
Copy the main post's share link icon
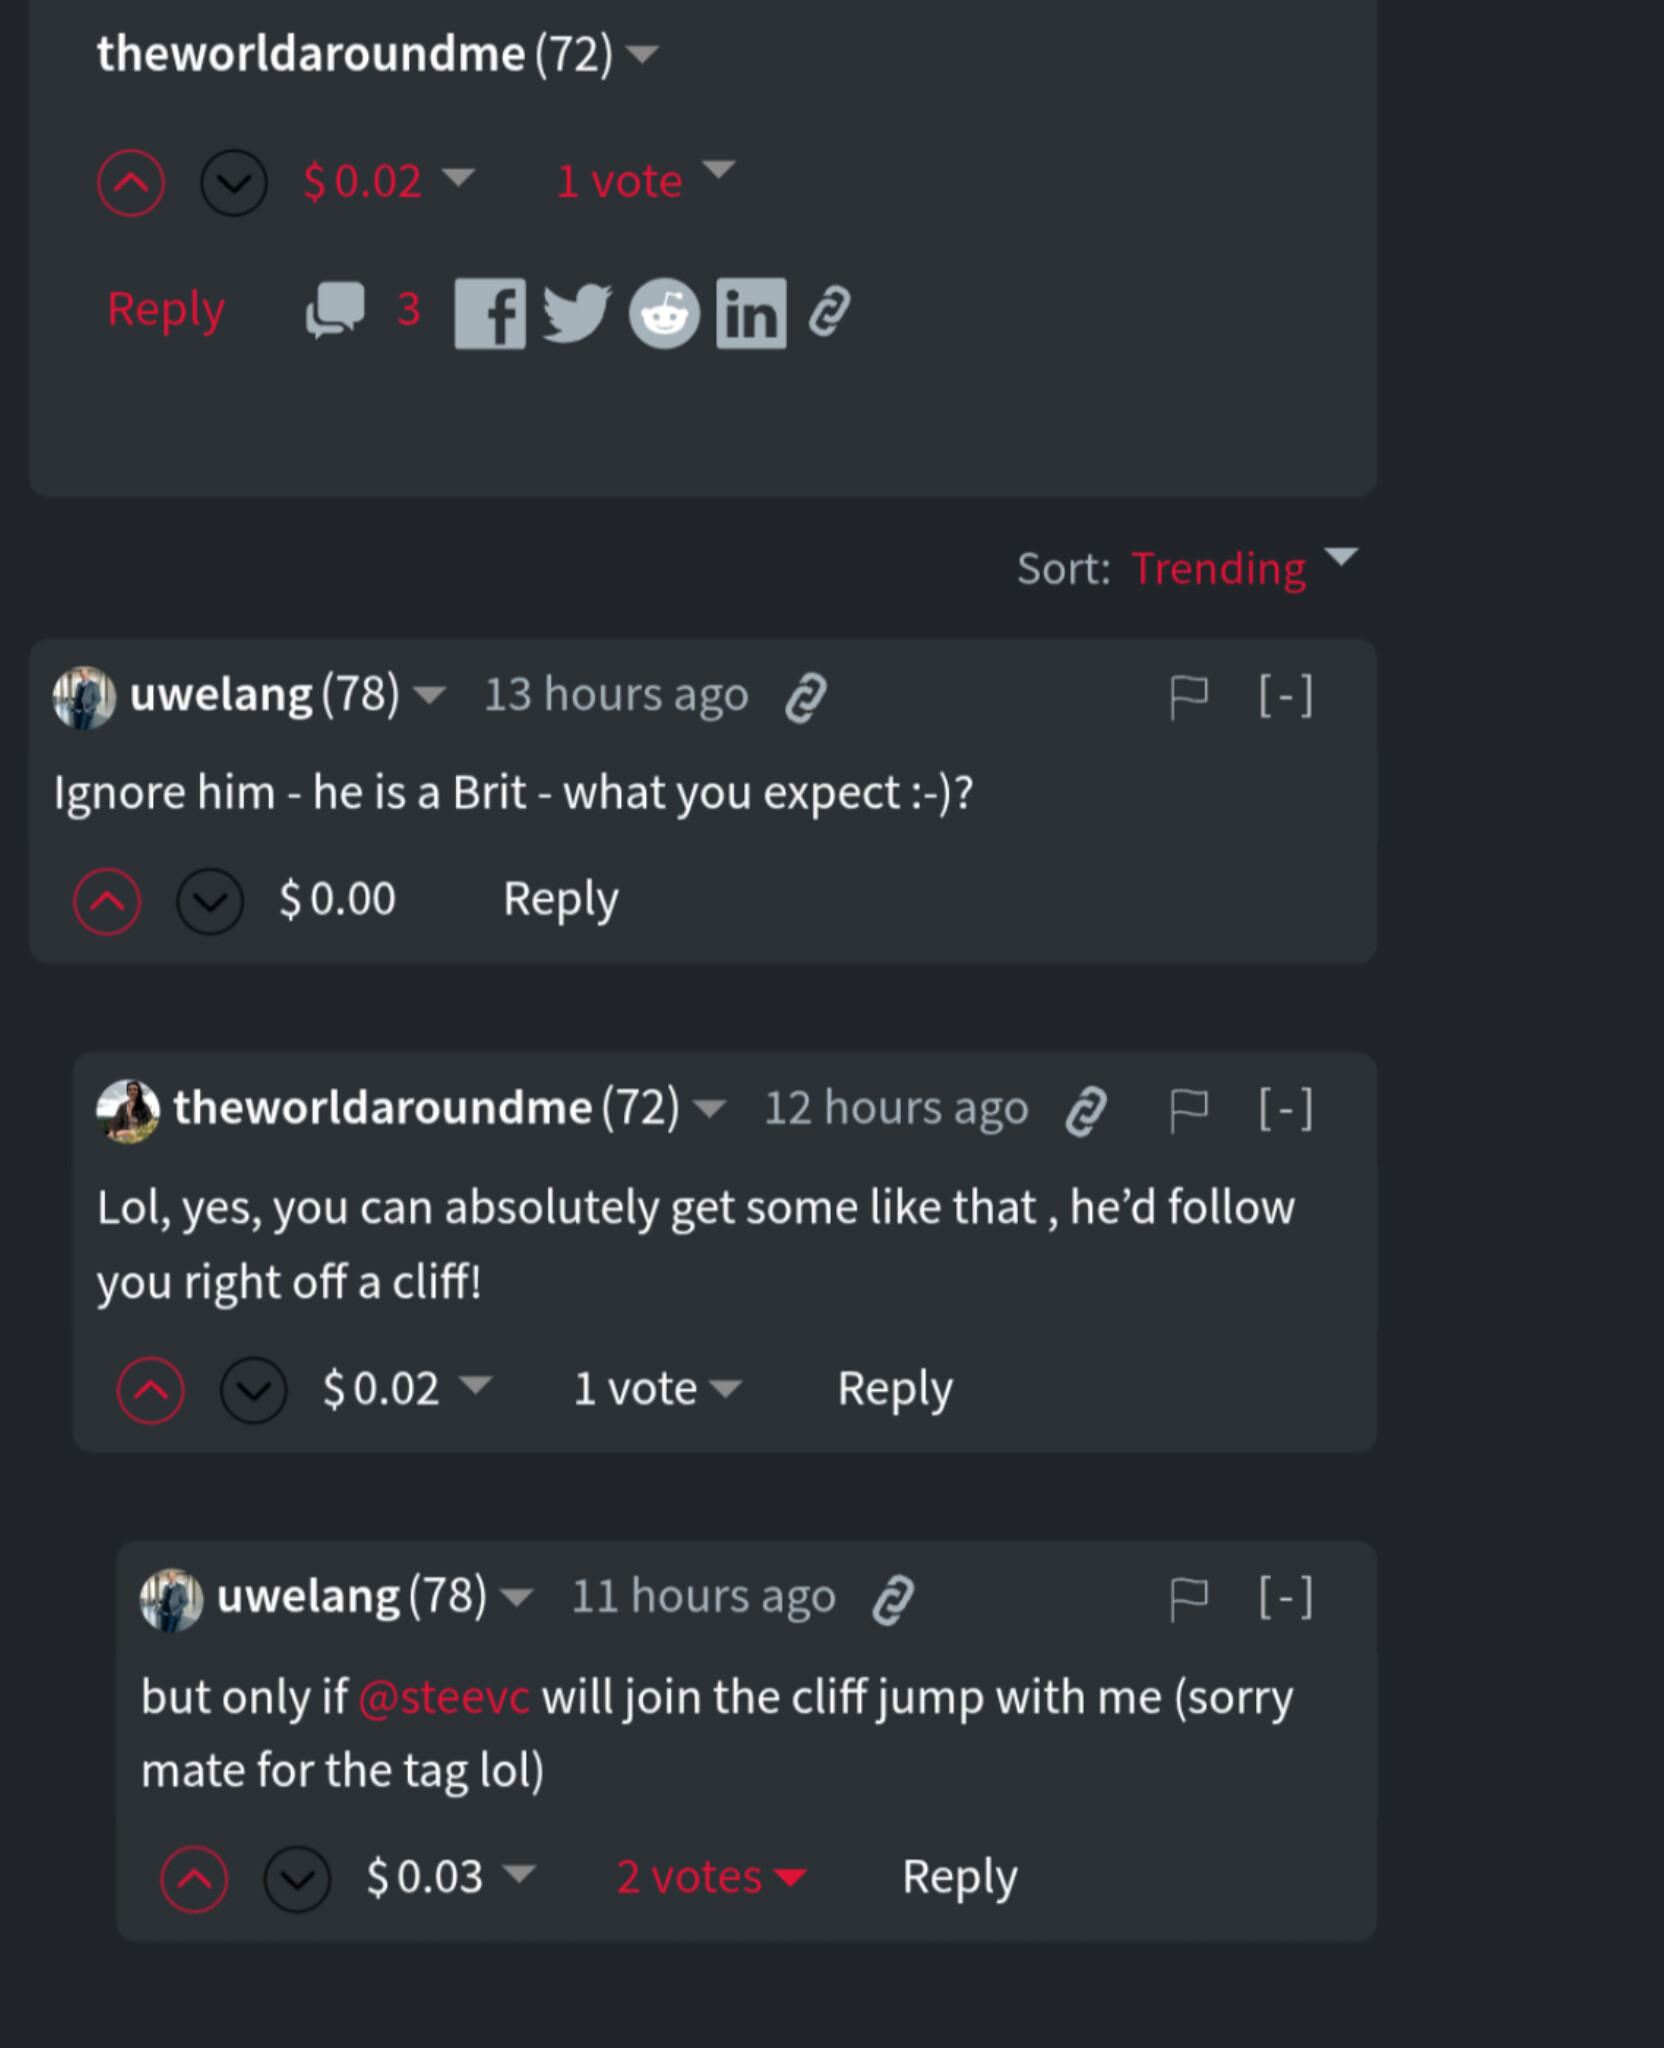pyautogui.click(x=830, y=311)
